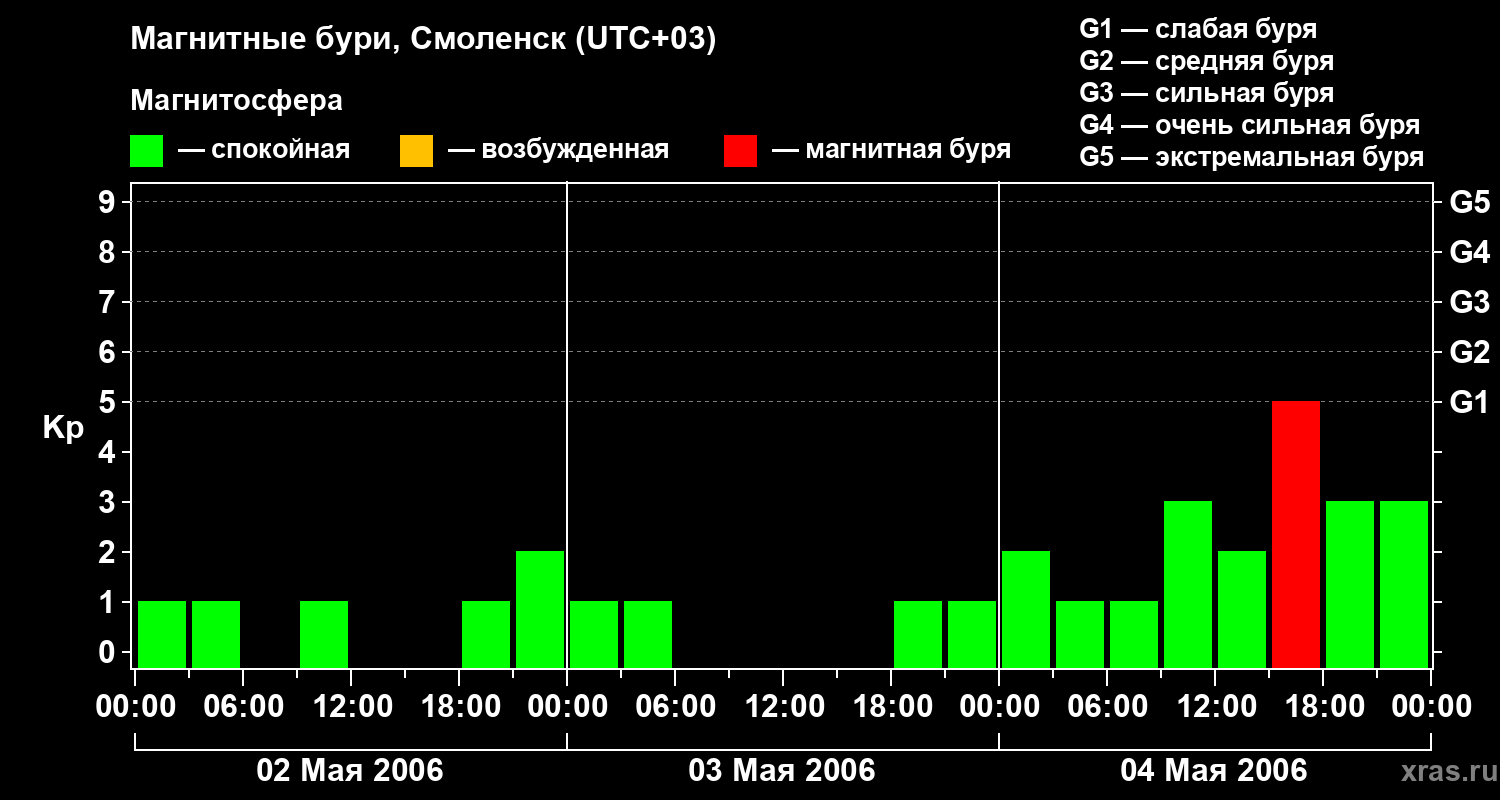
Task: Select the 03 Мая 2006 date label
Action: pyautogui.click(x=782, y=771)
